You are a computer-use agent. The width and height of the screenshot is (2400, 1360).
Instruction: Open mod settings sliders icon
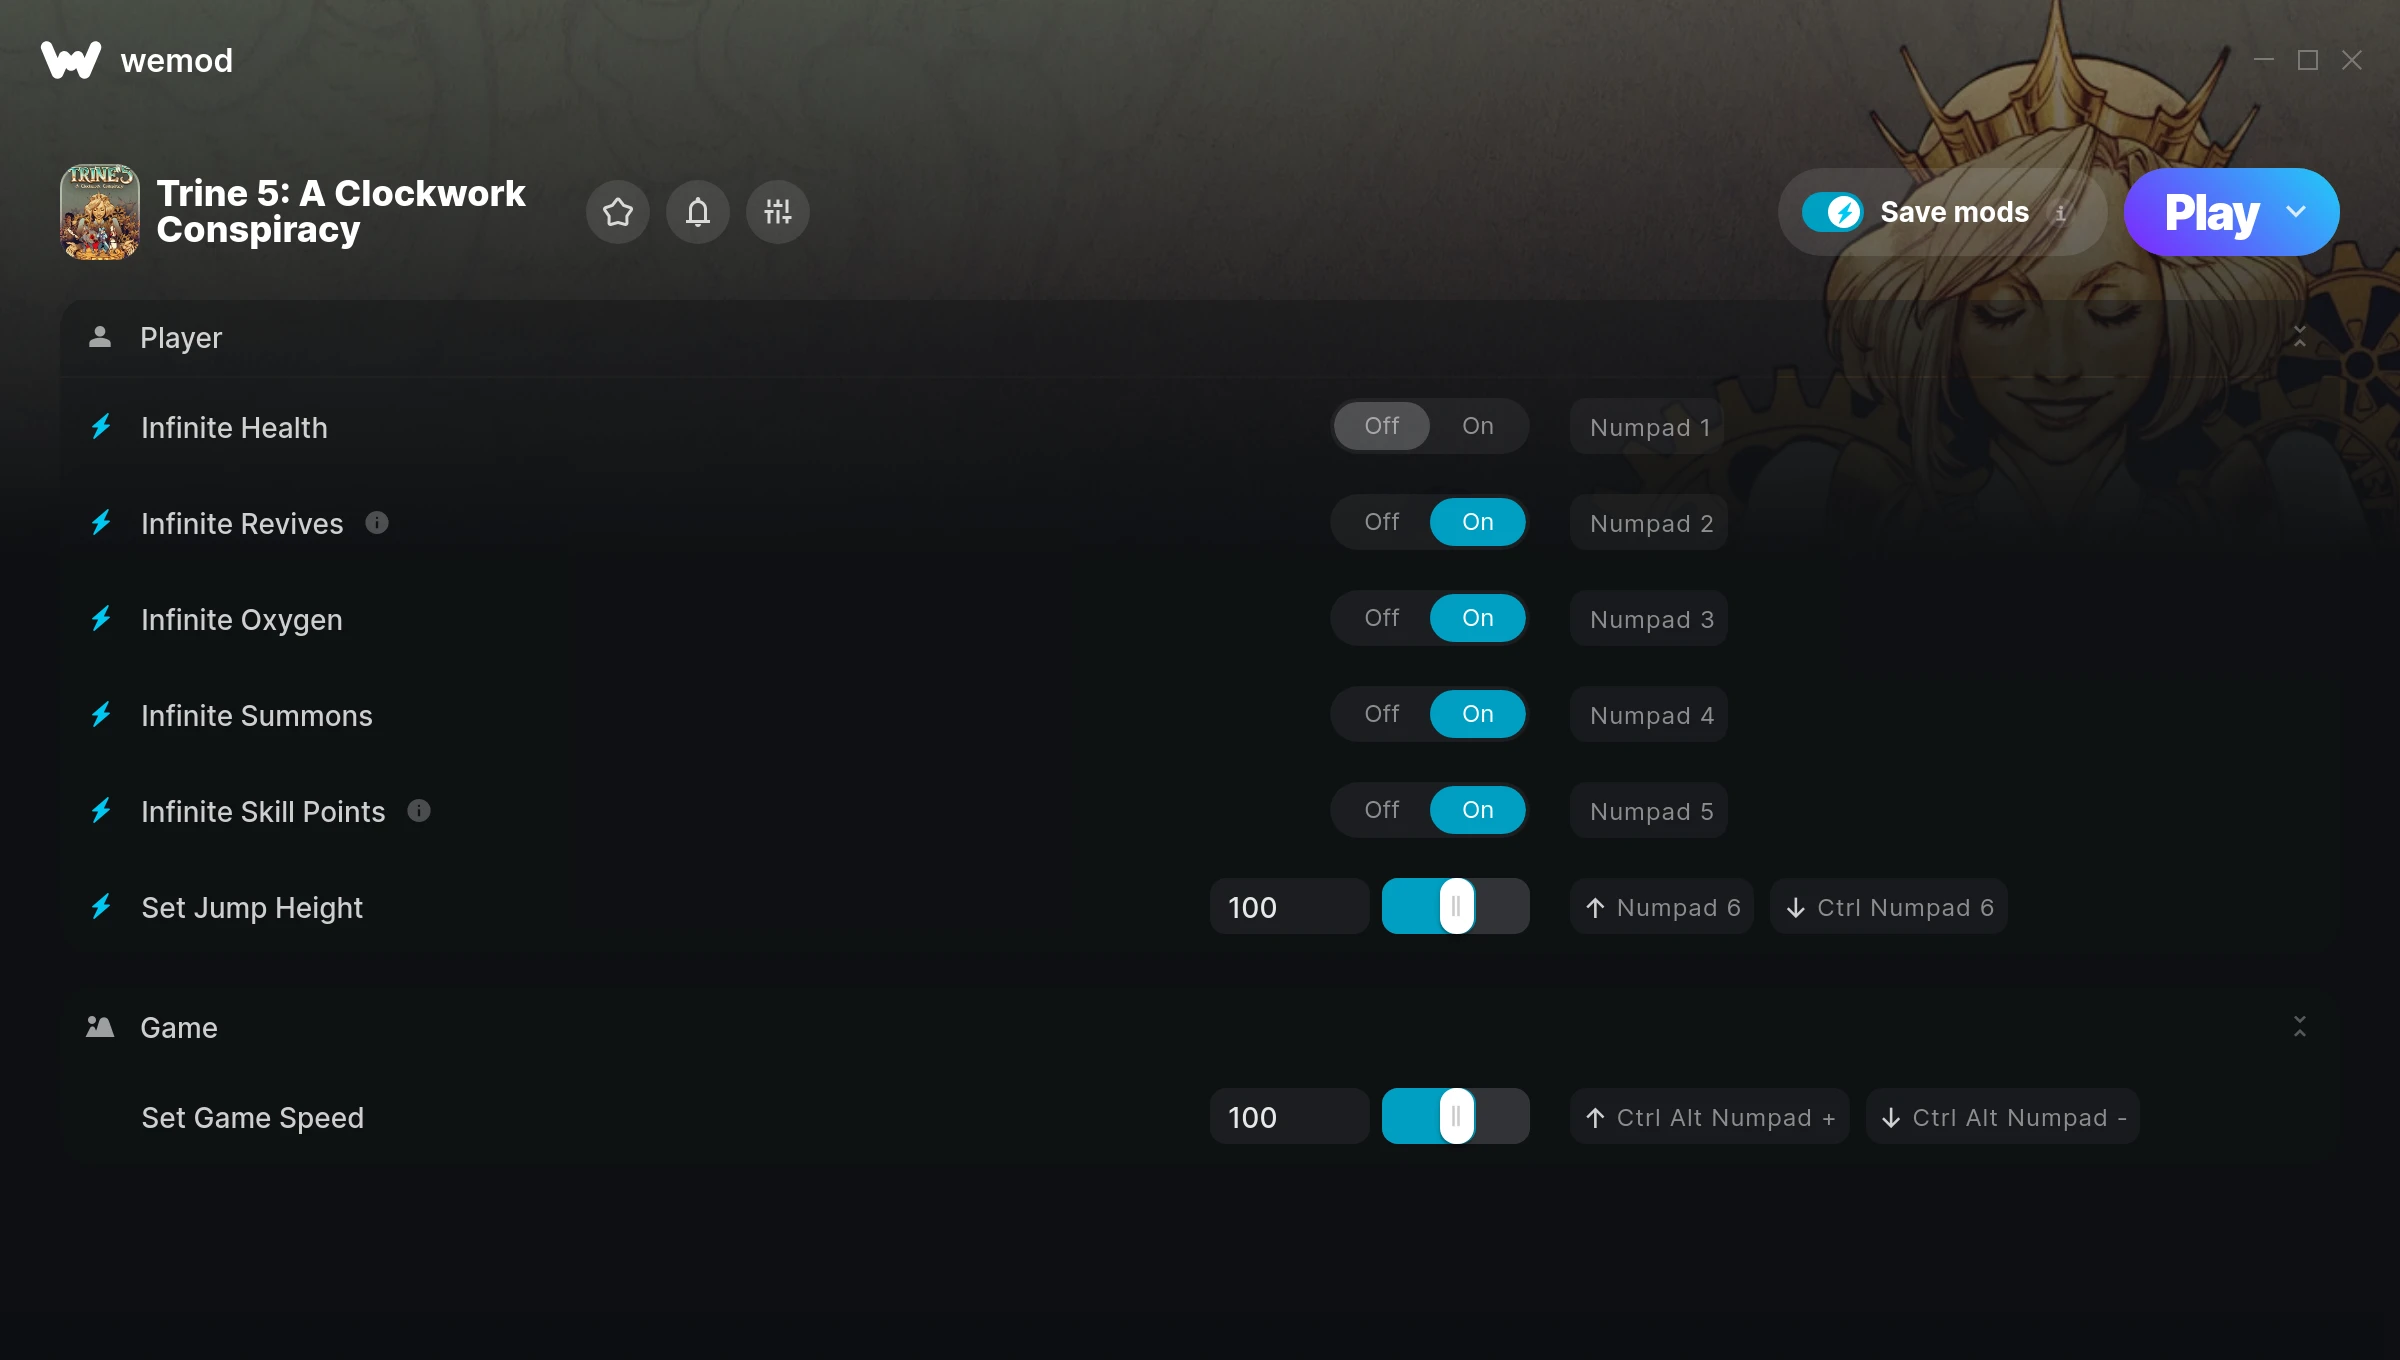(777, 212)
